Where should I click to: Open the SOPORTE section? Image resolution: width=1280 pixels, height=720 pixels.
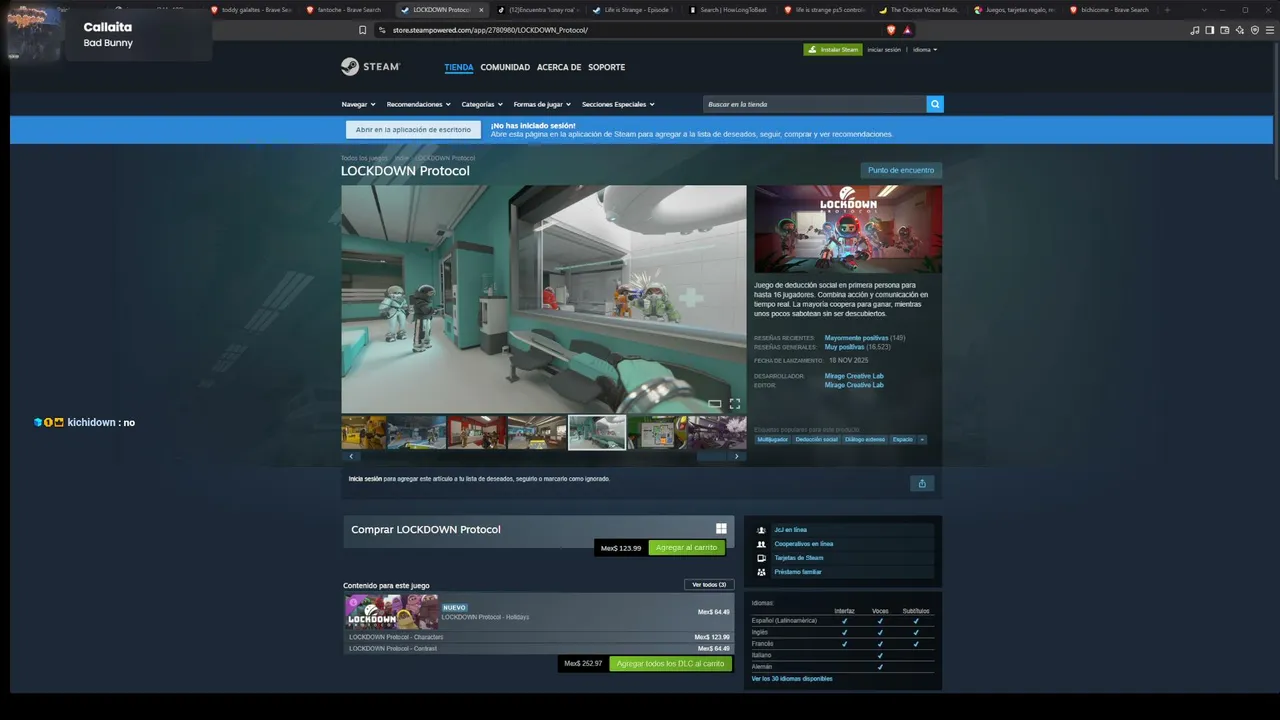pos(606,67)
